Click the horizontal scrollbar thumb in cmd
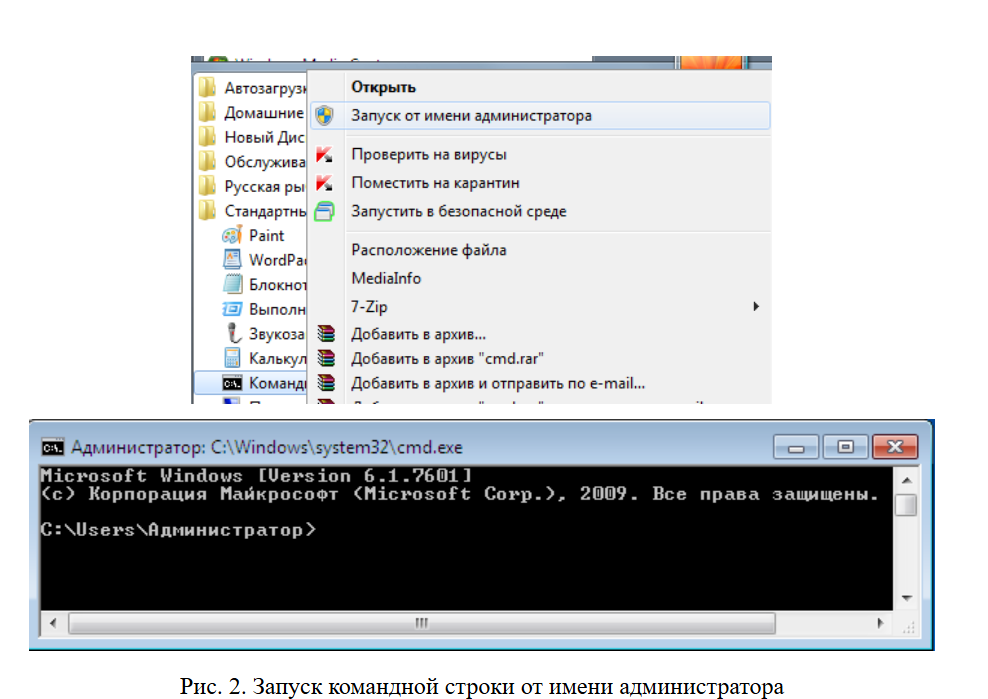This screenshot has height=699, width=988. (421, 622)
